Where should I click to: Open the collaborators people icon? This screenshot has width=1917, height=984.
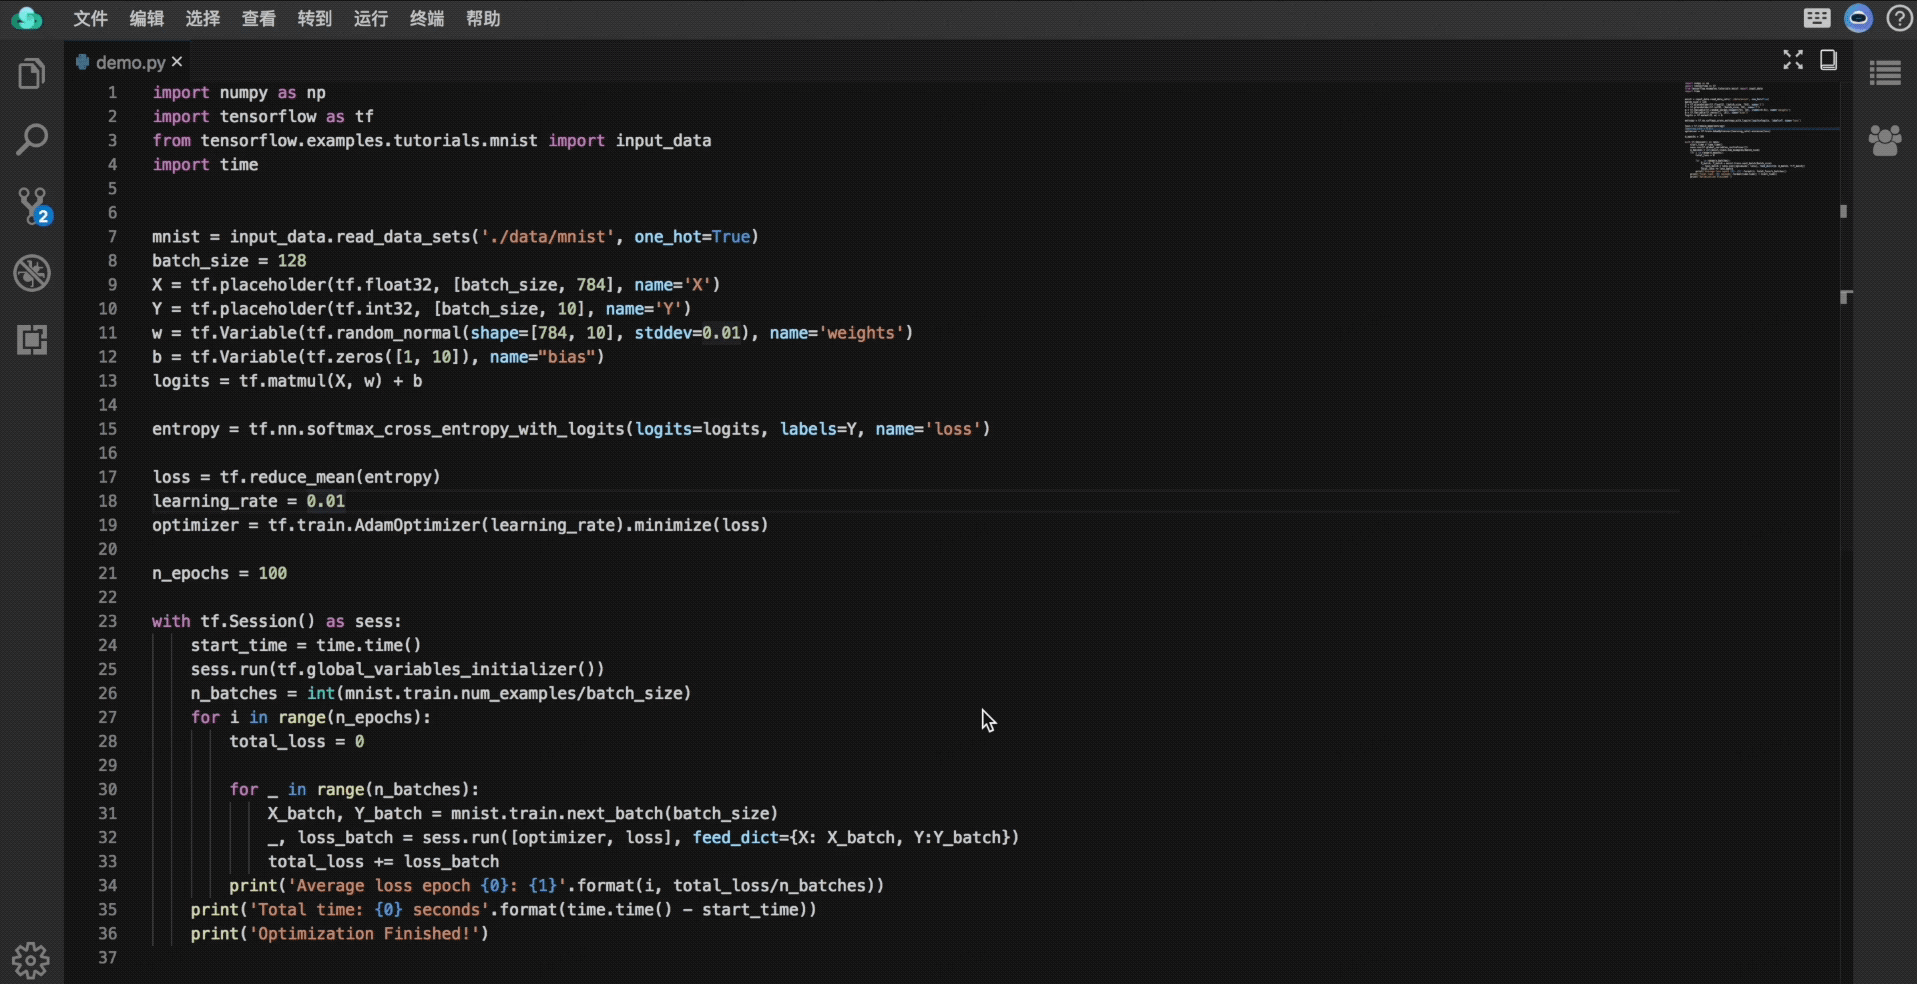1885,140
